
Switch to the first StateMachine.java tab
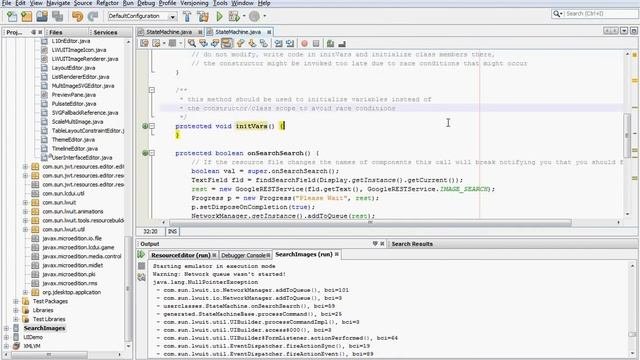169,32
